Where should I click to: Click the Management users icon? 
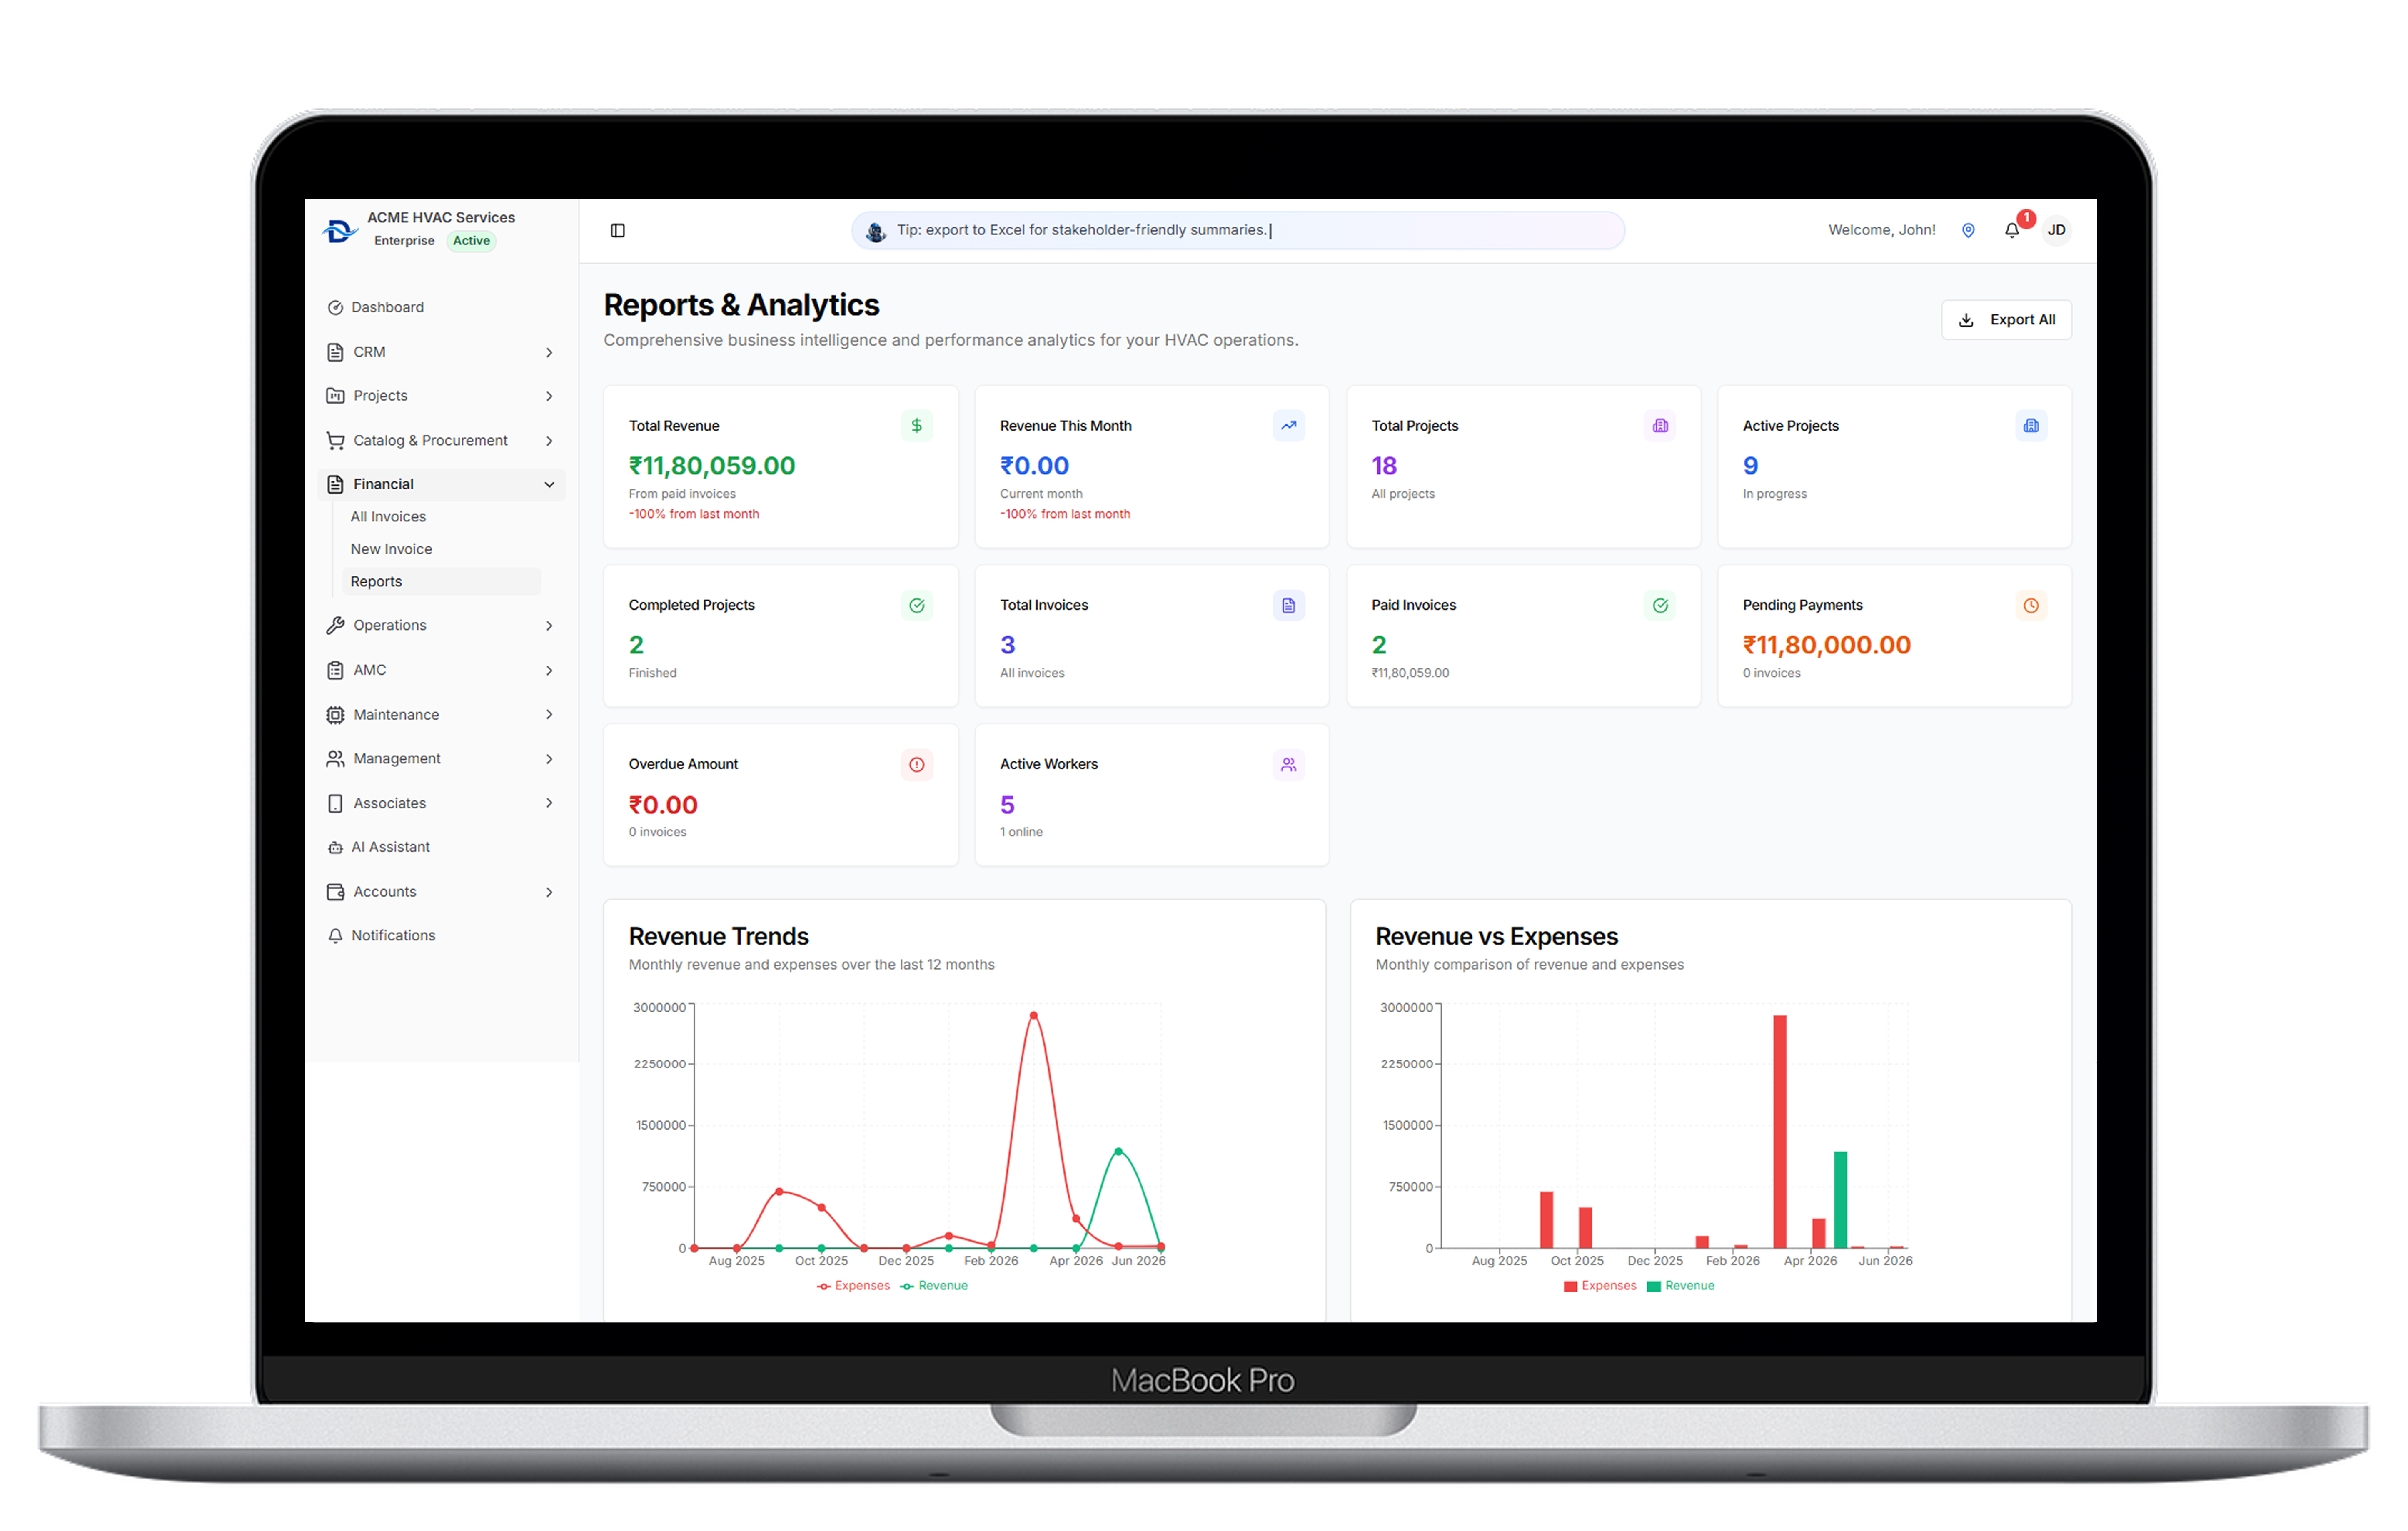tap(335, 759)
